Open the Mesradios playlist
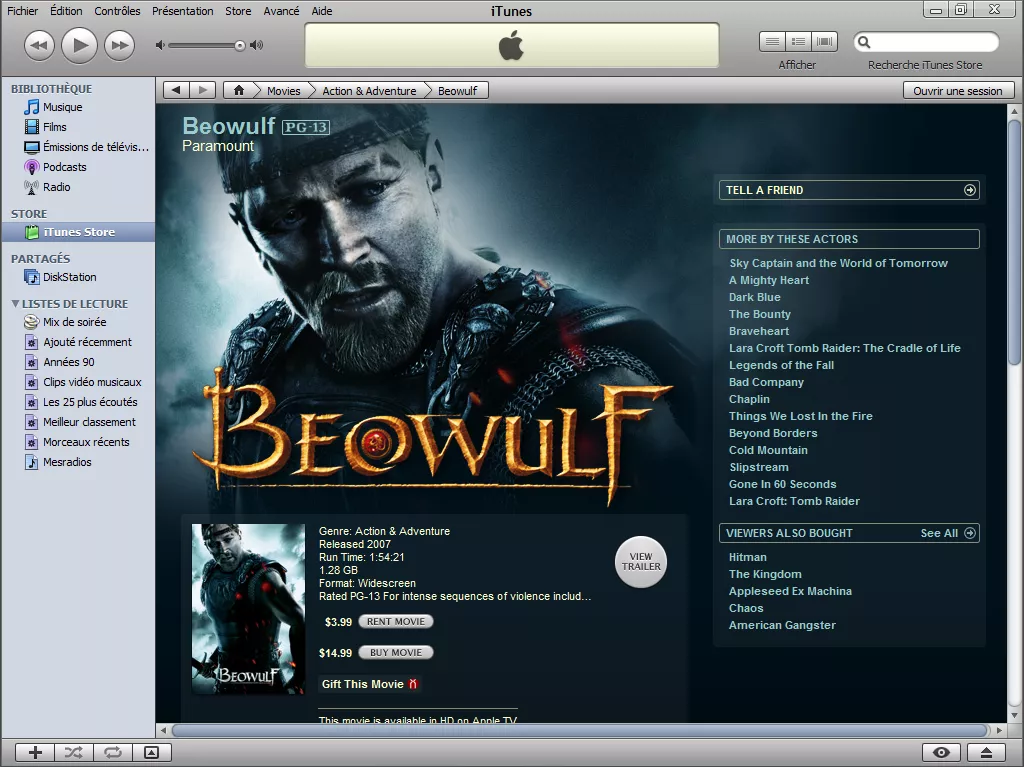Viewport: 1024px width, 767px height. coord(78,462)
